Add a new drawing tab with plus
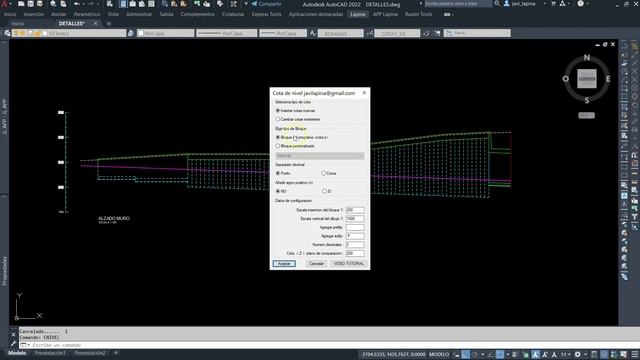The width and height of the screenshot is (640, 360). (109, 24)
